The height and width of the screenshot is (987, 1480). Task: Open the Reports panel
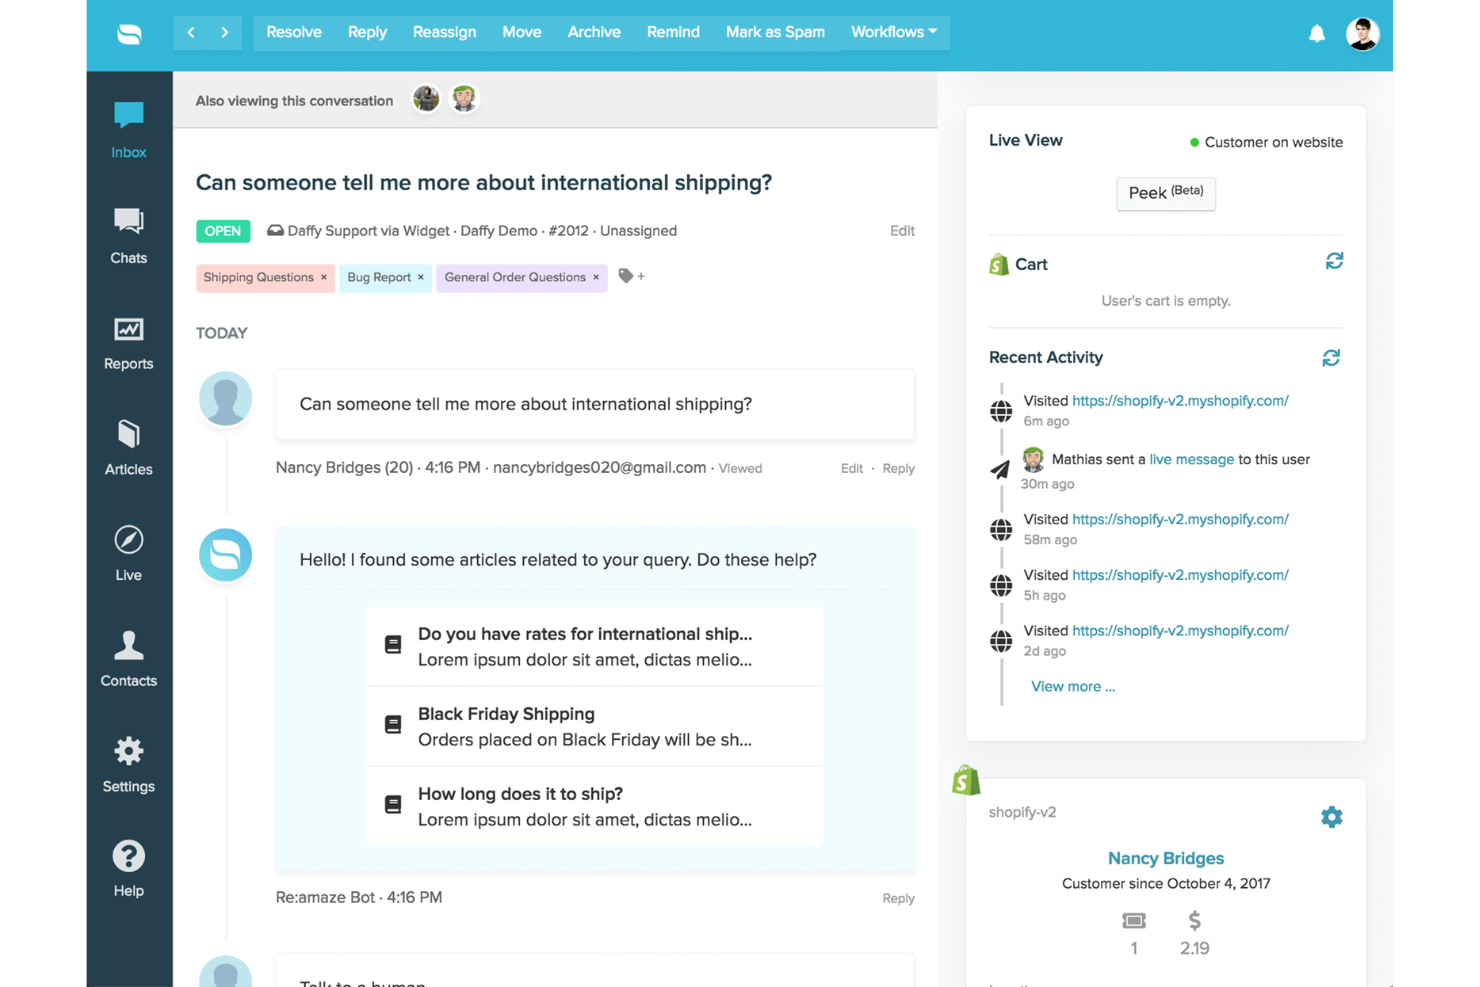(128, 342)
